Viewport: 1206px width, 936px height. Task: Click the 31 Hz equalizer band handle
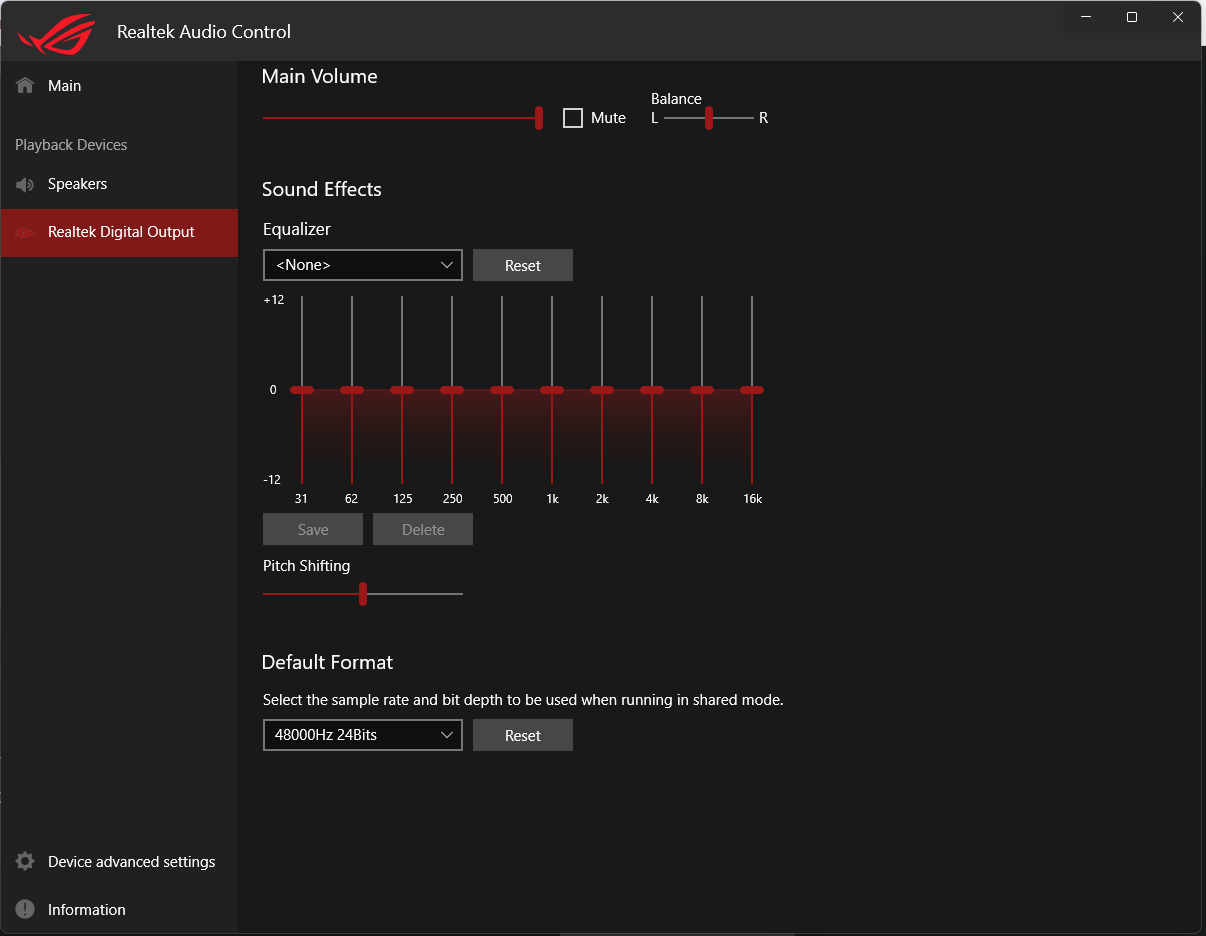302,390
